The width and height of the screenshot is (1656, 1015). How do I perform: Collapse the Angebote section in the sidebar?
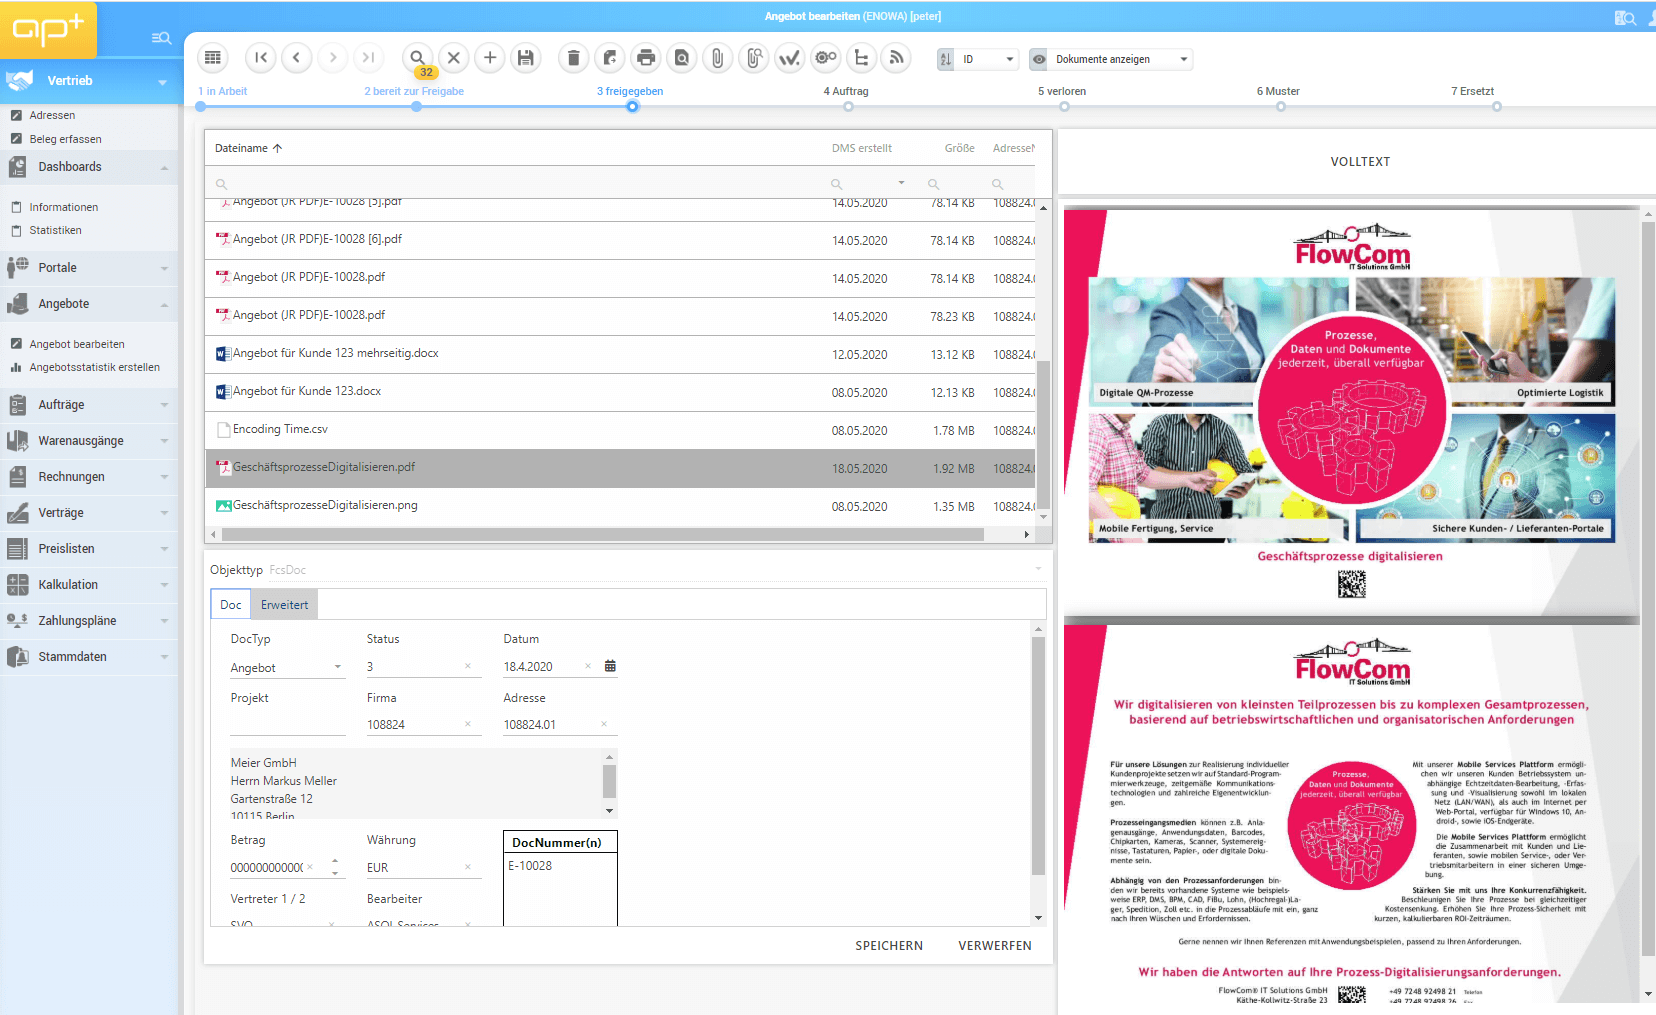tap(163, 303)
